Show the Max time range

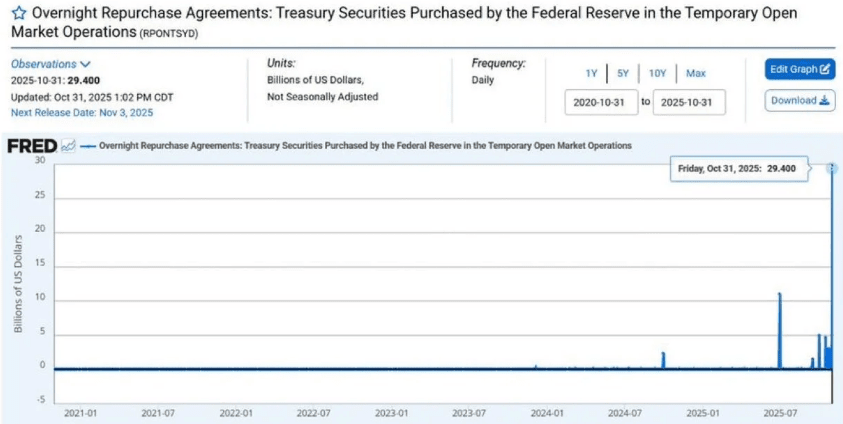[x=696, y=73]
